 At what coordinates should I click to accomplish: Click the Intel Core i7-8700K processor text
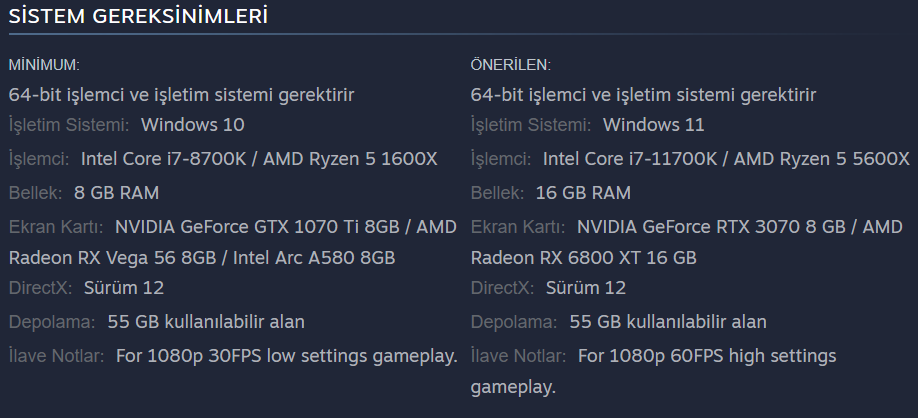pos(163,159)
